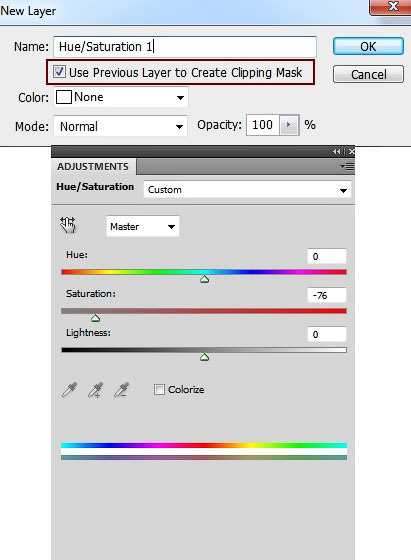Select the on-image adjustment hand tool

click(67, 225)
